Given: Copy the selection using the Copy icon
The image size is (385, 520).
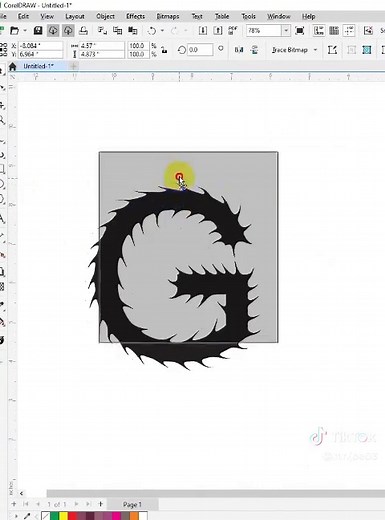Looking at the screenshot, I should pyautogui.click(x=117, y=31).
